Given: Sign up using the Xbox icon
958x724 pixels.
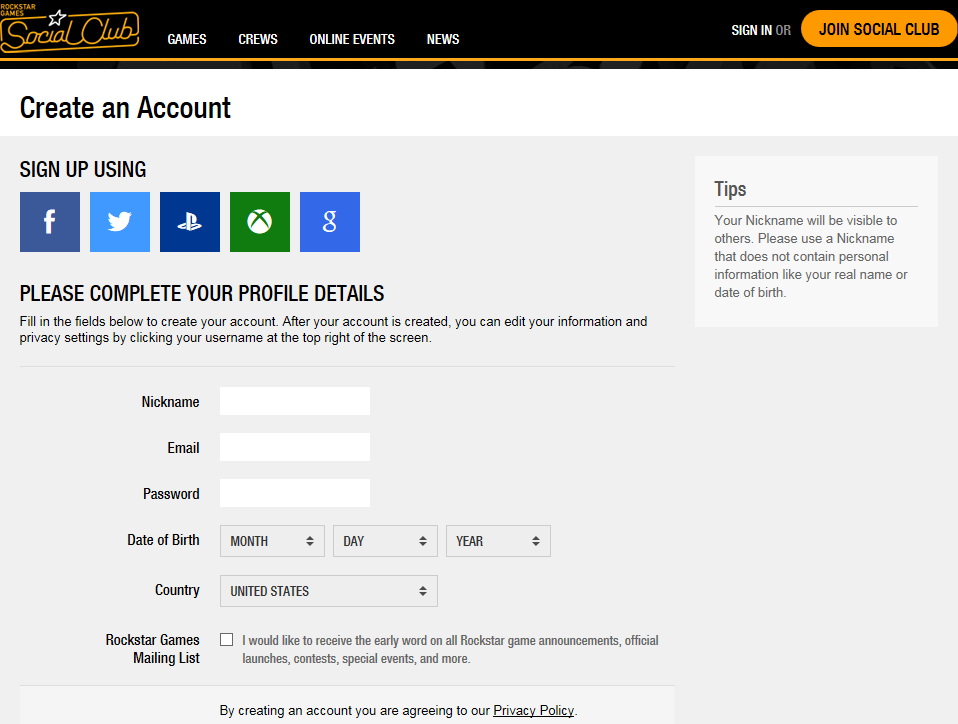Looking at the screenshot, I should (260, 222).
